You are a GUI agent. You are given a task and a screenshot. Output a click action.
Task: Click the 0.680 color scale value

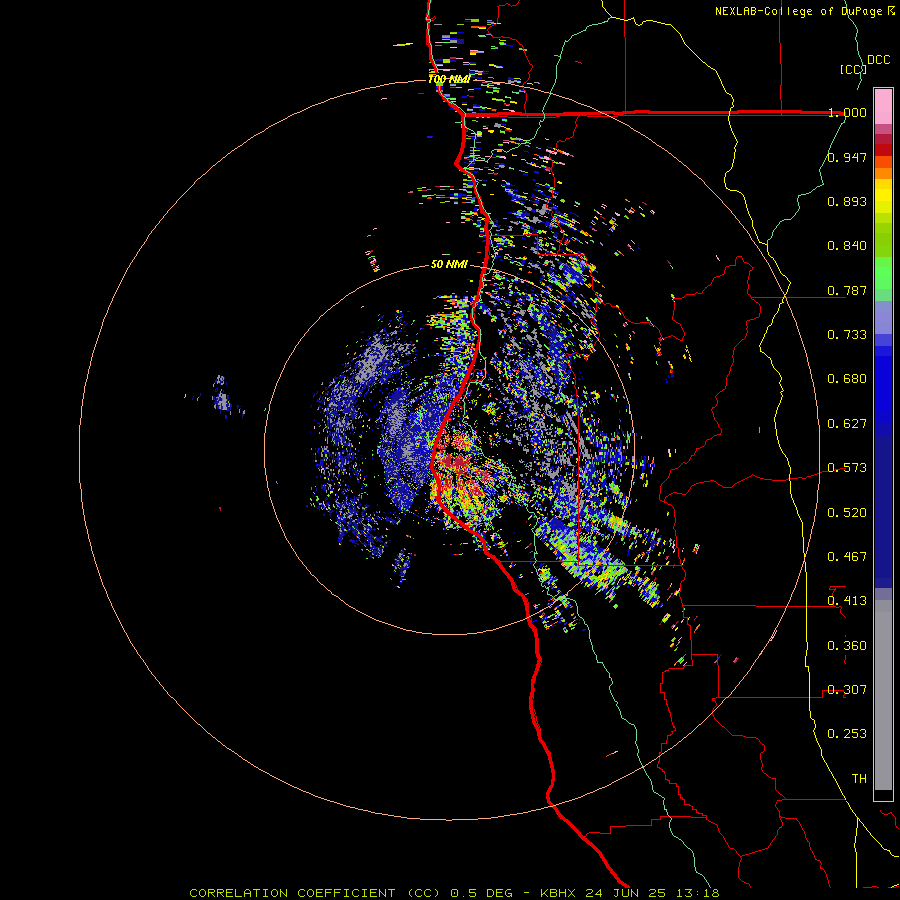(x=847, y=379)
